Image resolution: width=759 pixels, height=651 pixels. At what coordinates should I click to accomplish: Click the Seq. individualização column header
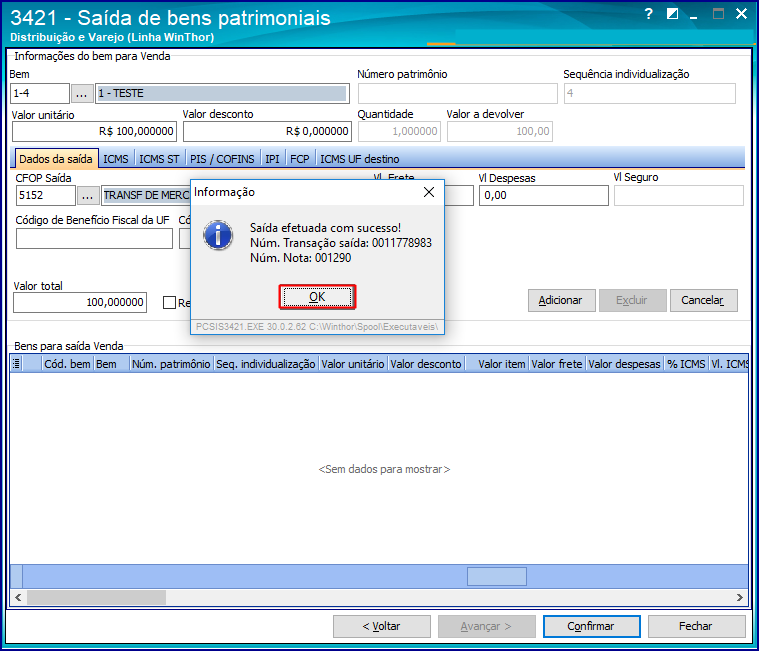pos(266,364)
